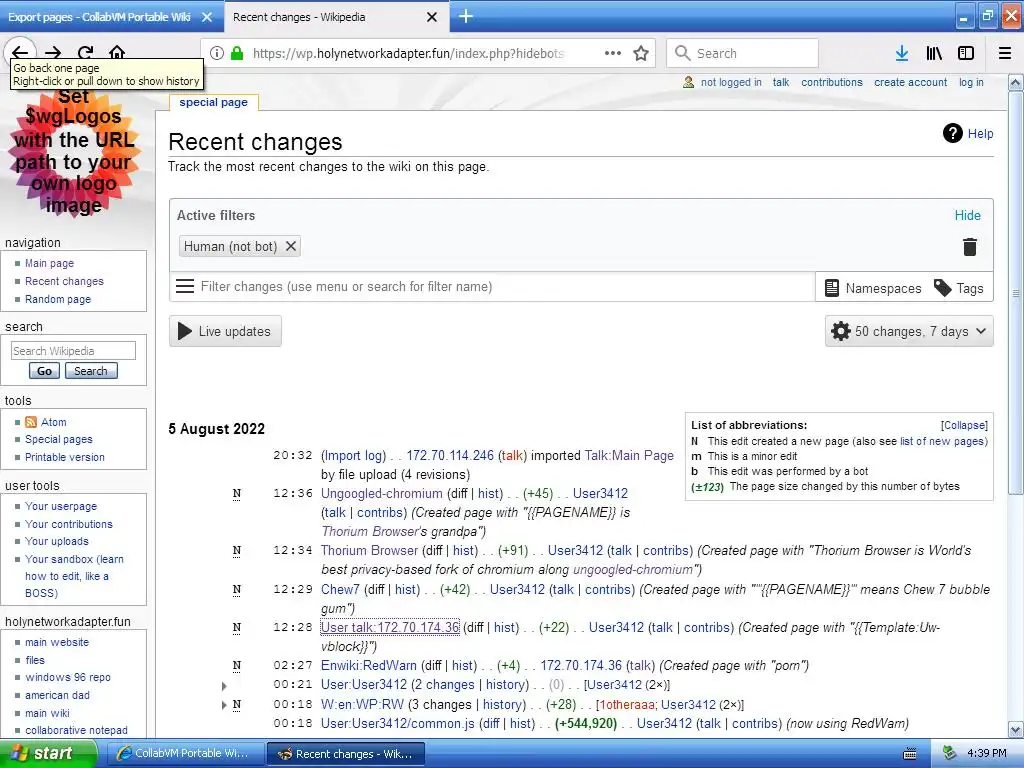Bookmark this page with the star
The image size is (1024, 768).
pyautogui.click(x=641, y=53)
